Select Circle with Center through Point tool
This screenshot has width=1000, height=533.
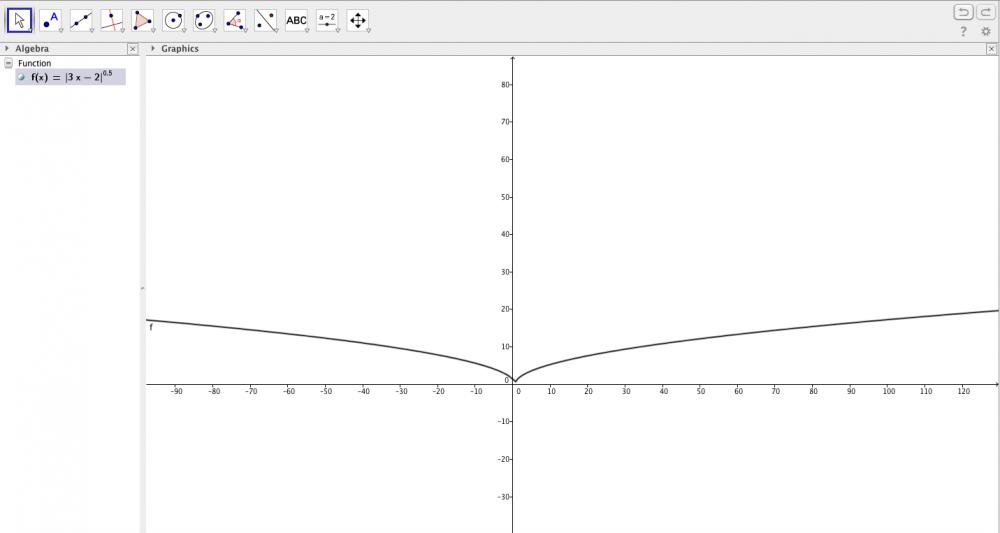(x=173, y=20)
